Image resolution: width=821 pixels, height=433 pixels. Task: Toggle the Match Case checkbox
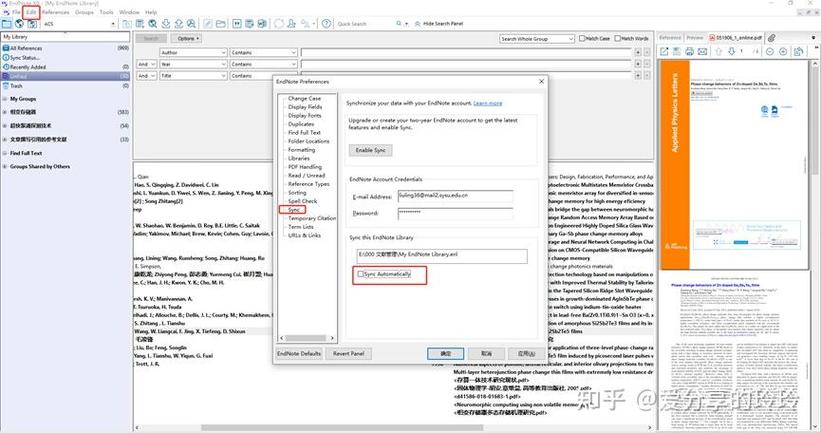tap(582, 39)
